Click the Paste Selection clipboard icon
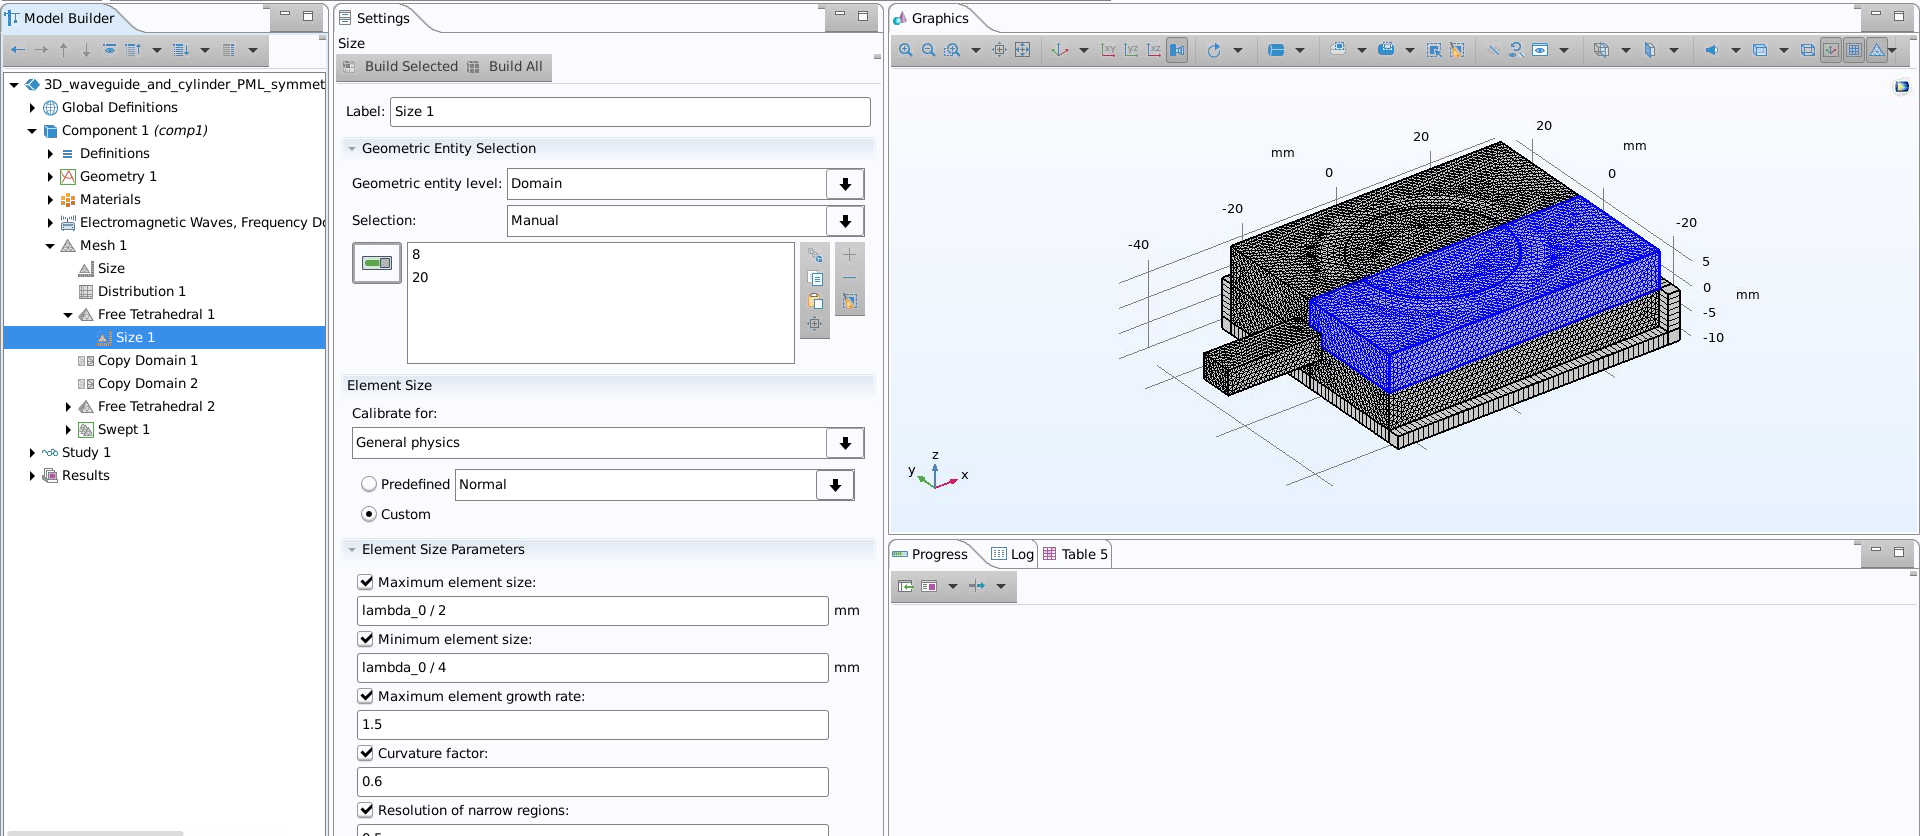 click(x=815, y=301)
